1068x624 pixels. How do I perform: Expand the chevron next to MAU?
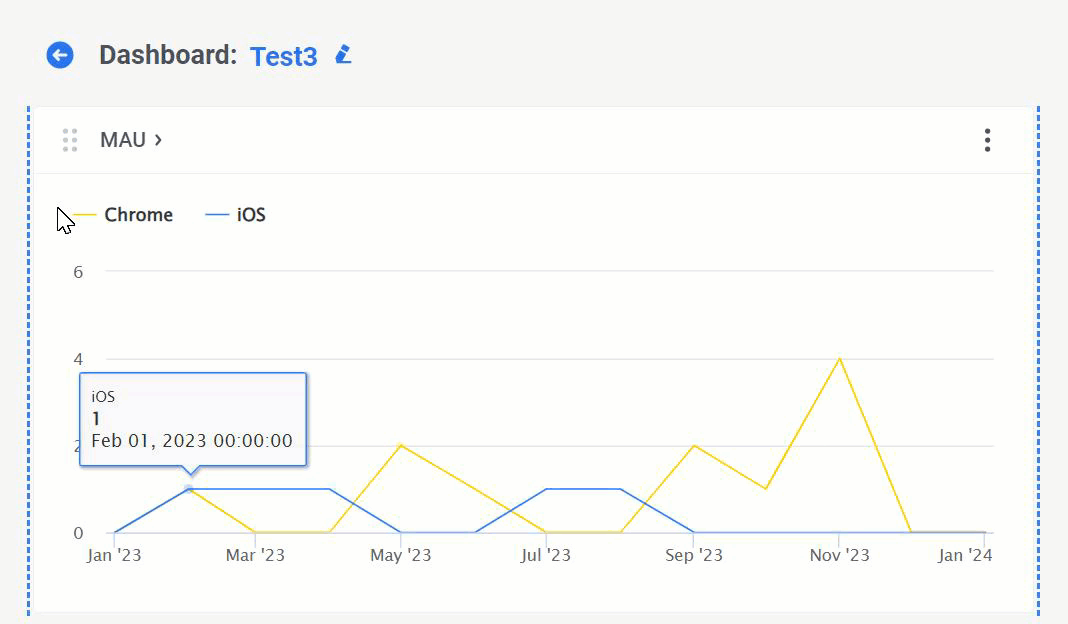click(158, 140)
